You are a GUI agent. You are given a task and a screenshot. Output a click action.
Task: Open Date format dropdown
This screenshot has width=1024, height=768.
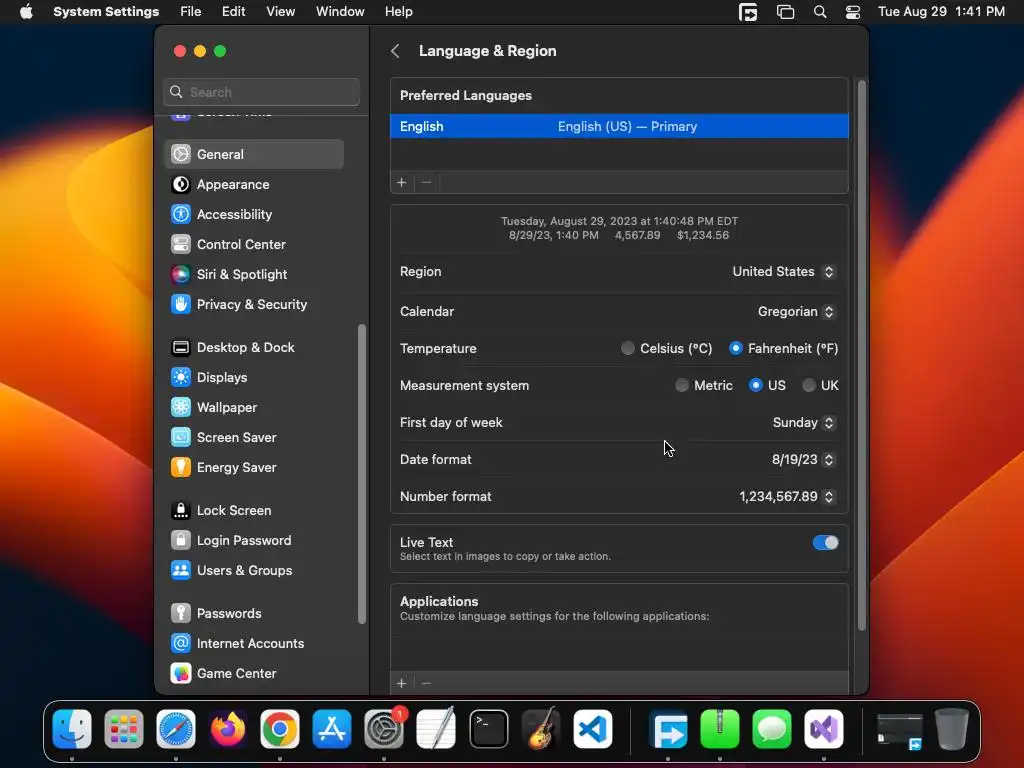803,460
